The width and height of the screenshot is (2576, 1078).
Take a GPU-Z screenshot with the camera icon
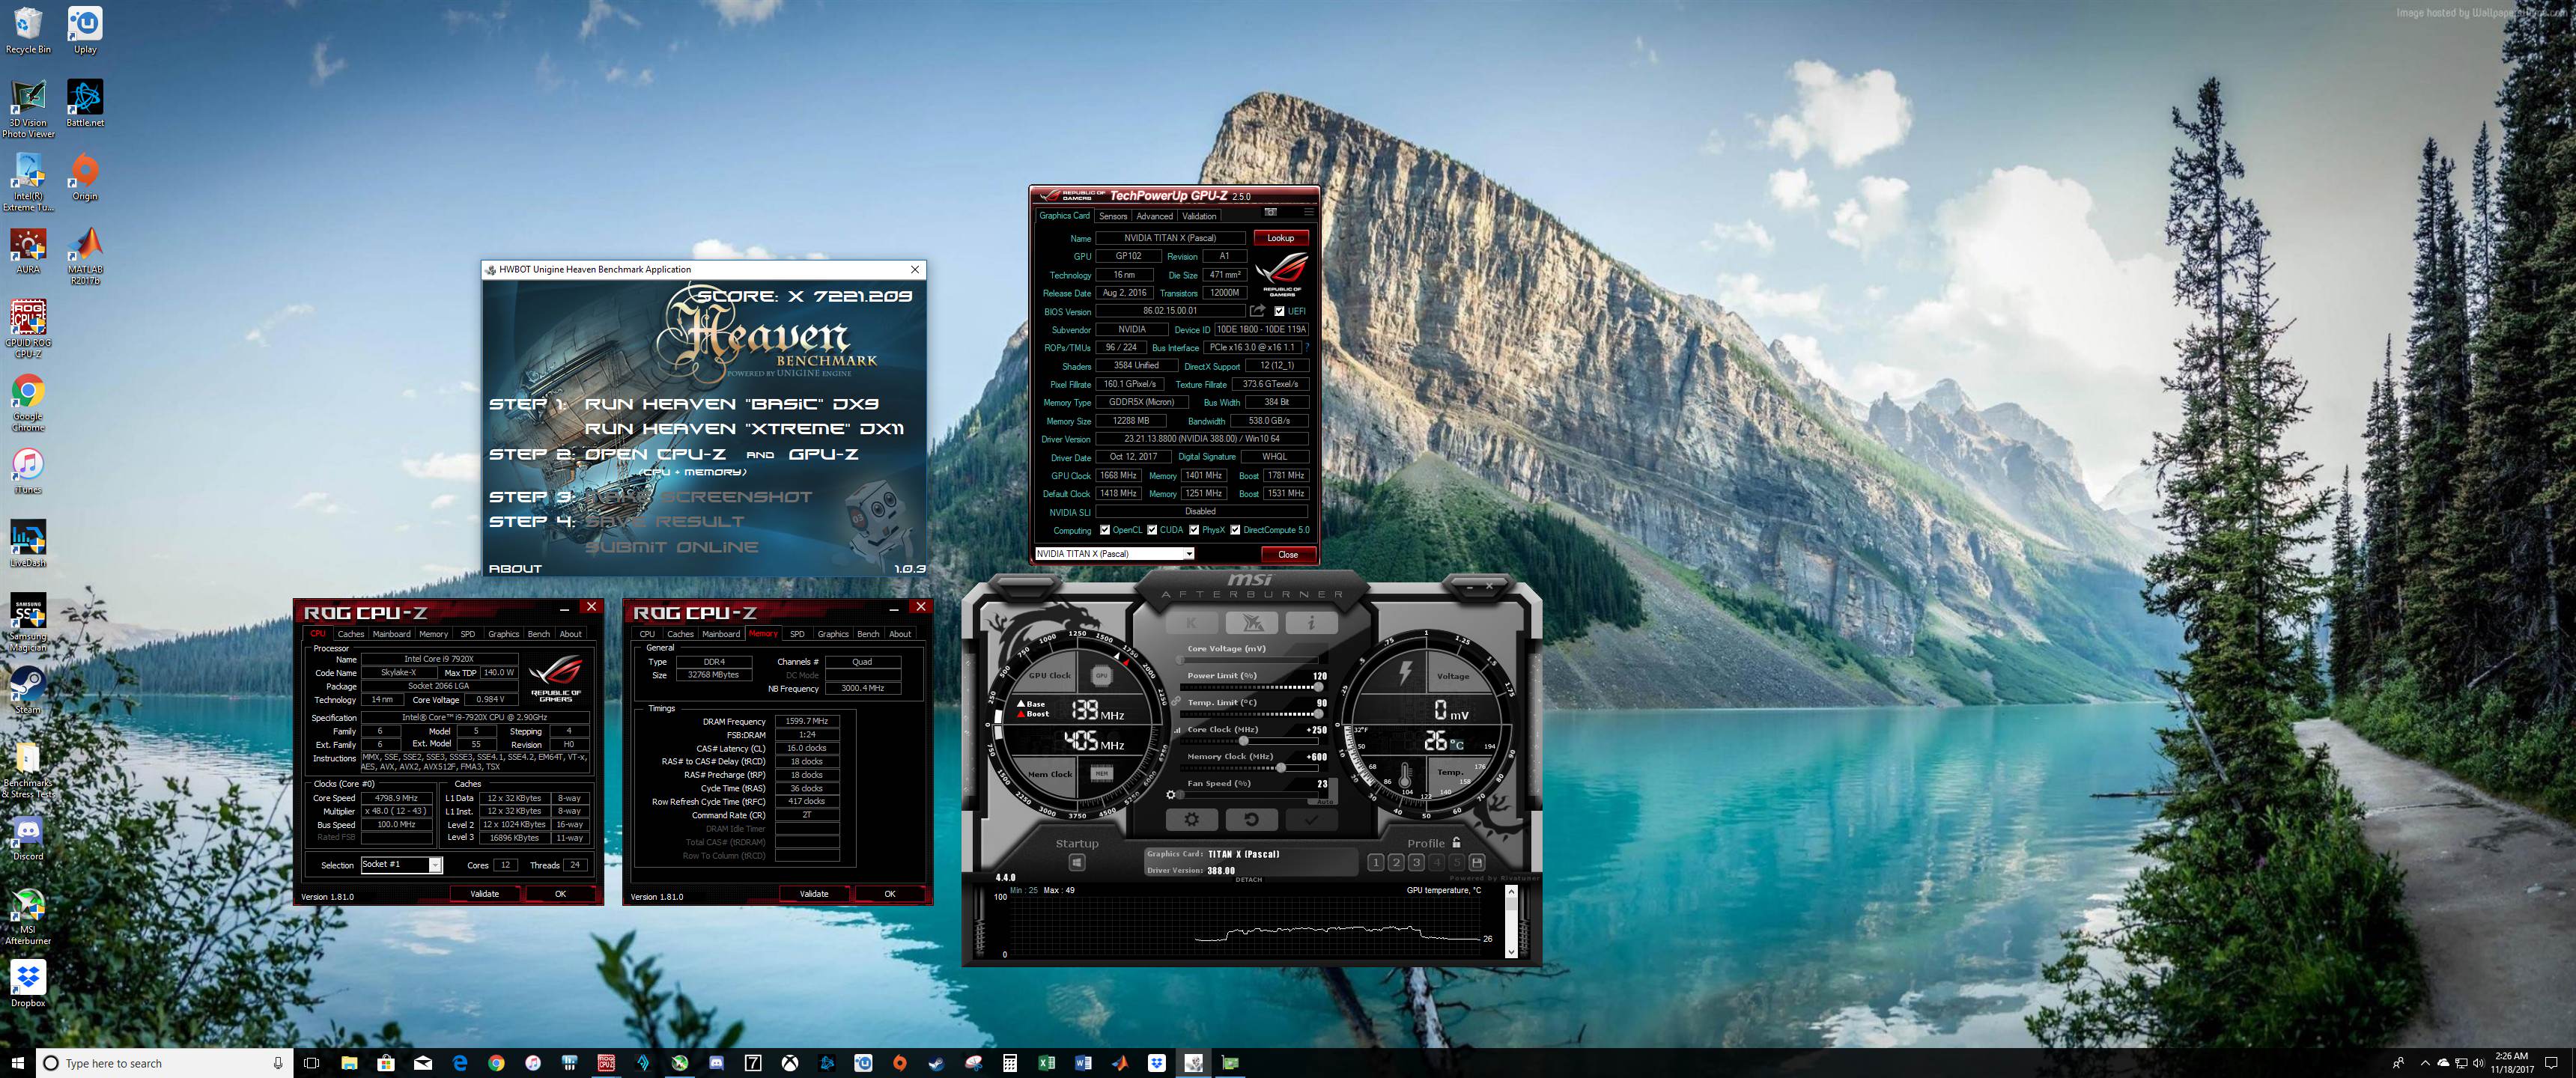tap(1271, 212)
